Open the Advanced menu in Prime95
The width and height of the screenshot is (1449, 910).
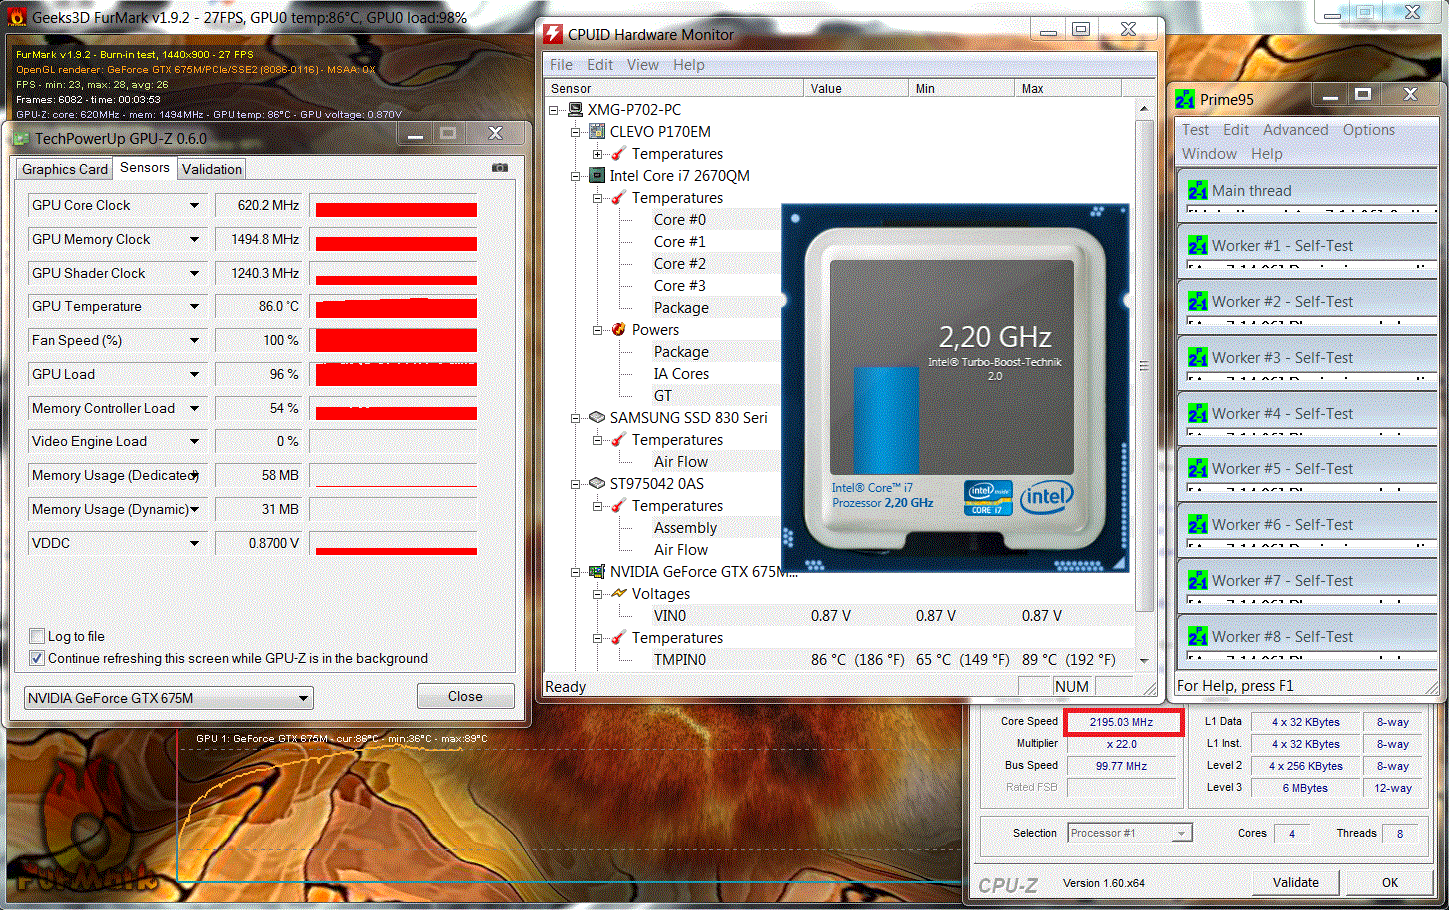pos(1296,130)
